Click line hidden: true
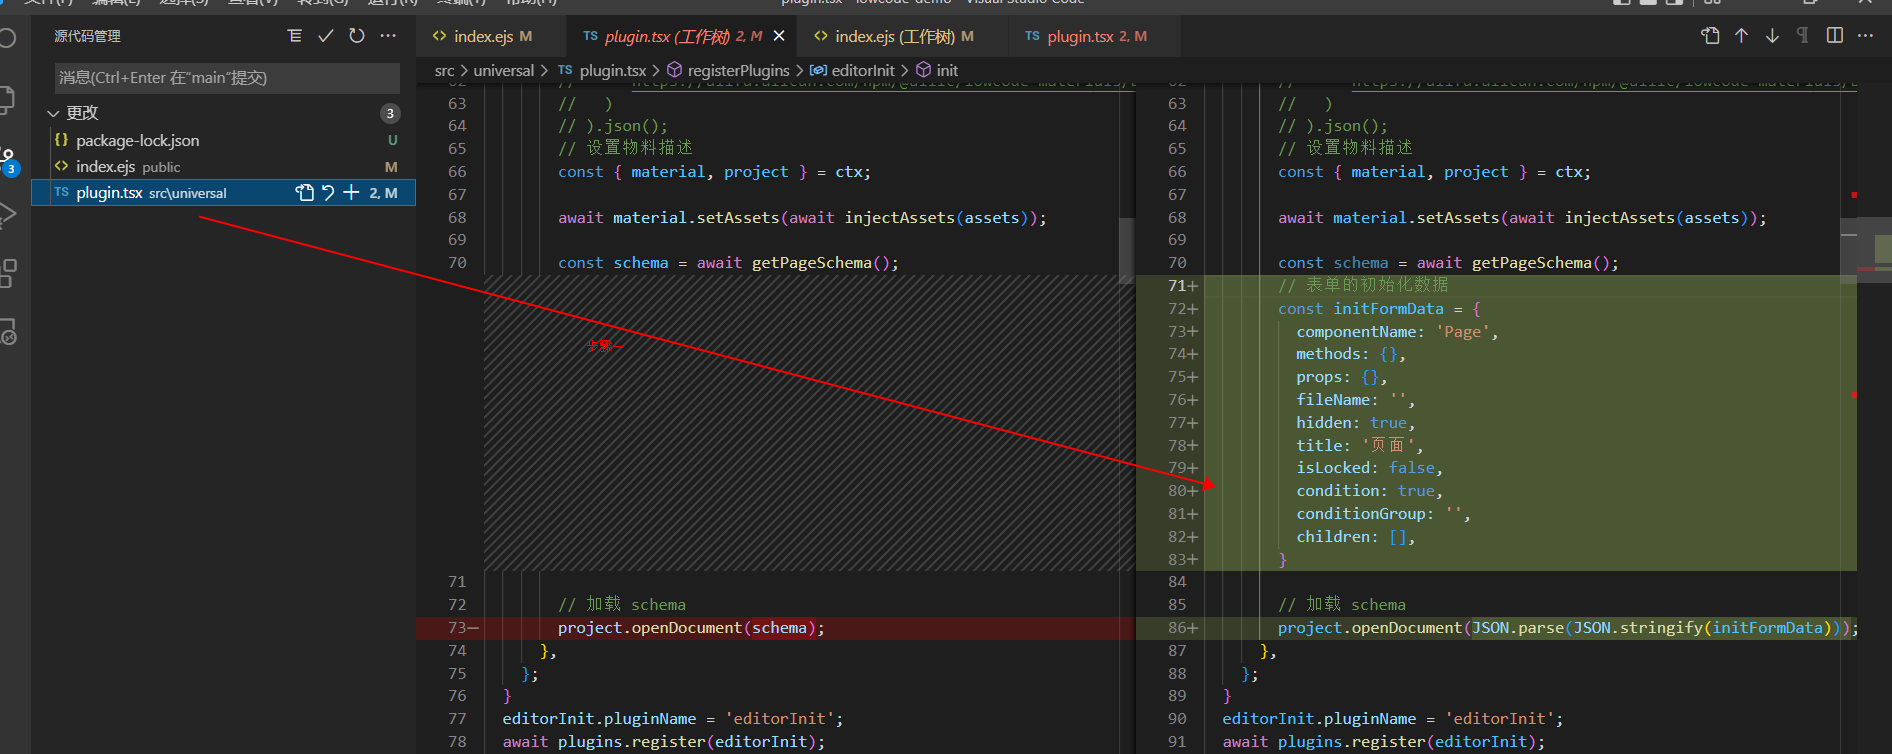The width and height of the screenshot is (1892, 754). (x=1355, y=423)
